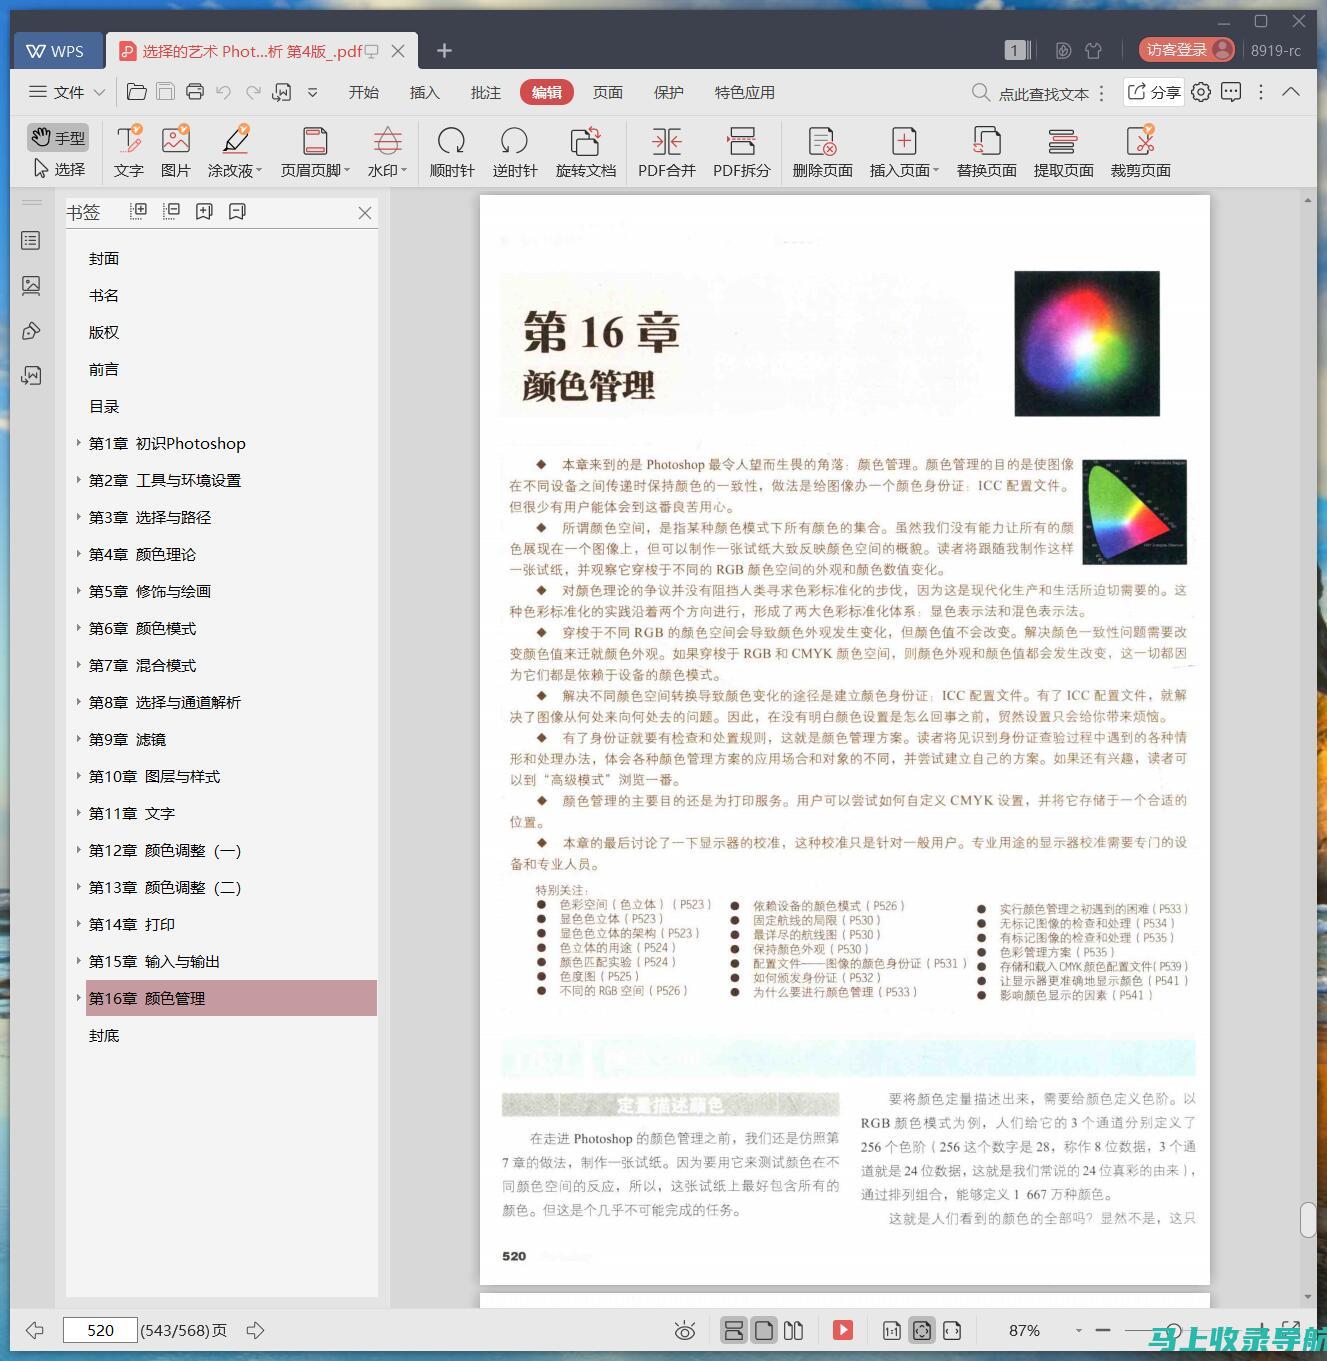Go to the previous page arrow

[x=35, y=1330]
